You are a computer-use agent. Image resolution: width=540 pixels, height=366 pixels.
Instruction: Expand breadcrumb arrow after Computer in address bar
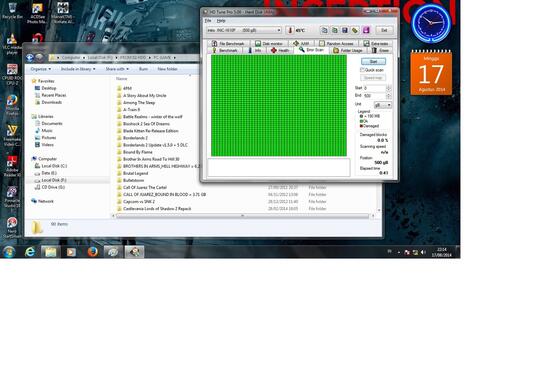(x=84, y=57)
